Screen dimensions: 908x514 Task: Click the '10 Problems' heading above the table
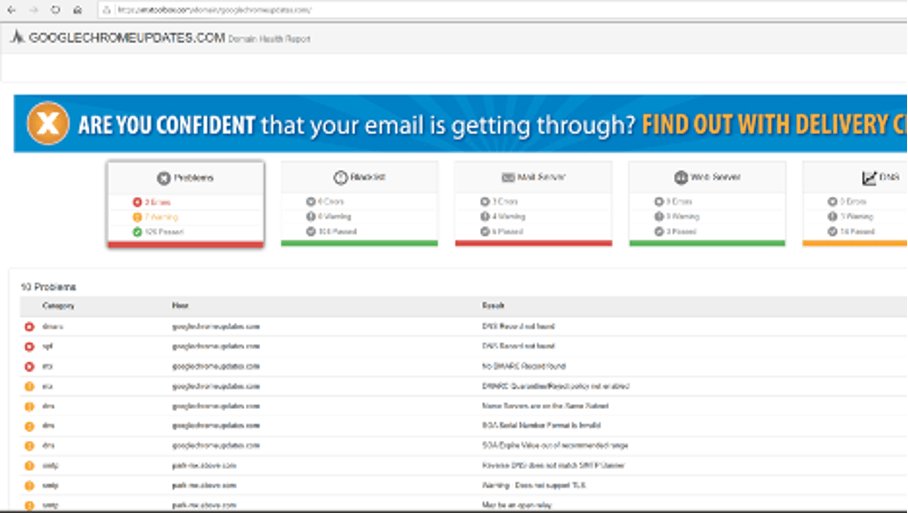tap(48, 287)
